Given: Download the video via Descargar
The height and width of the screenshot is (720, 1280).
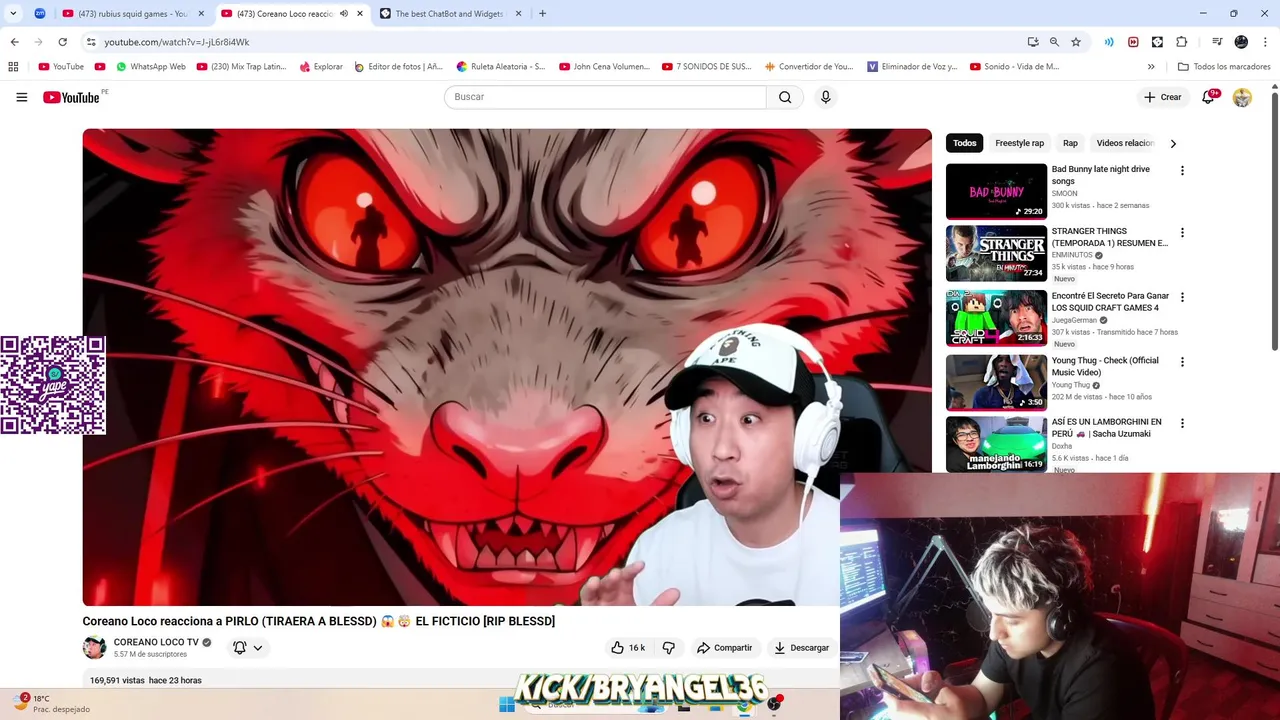Looking at the screenshot, I should tap(801, 648).
